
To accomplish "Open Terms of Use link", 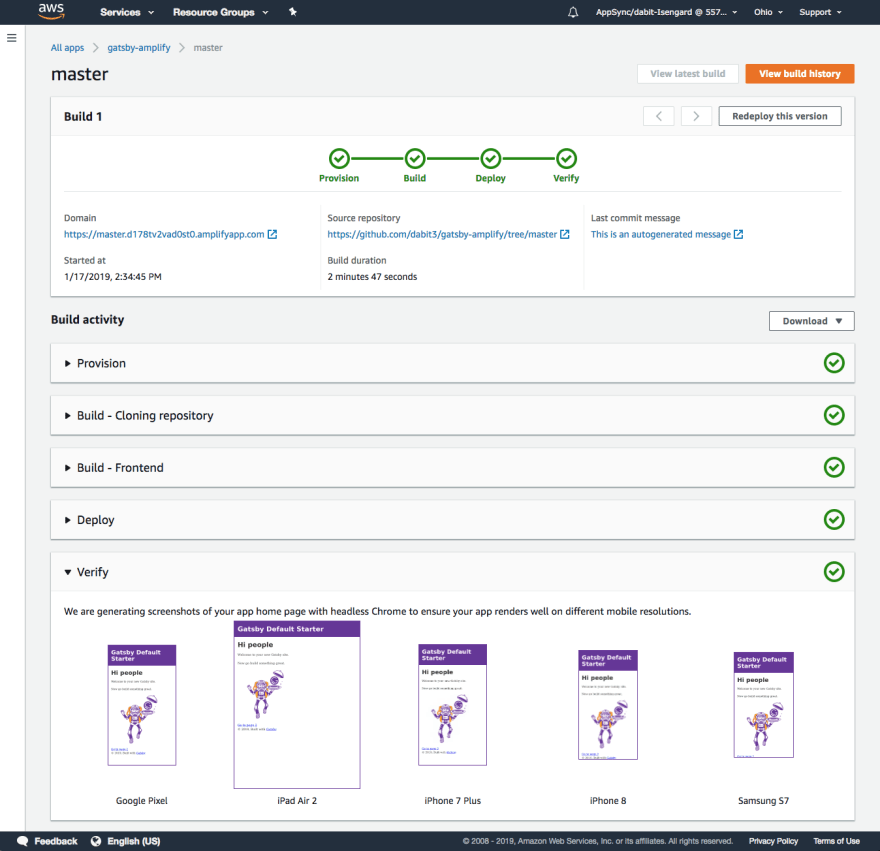I will pyautogui.click(x=836, y=841).
